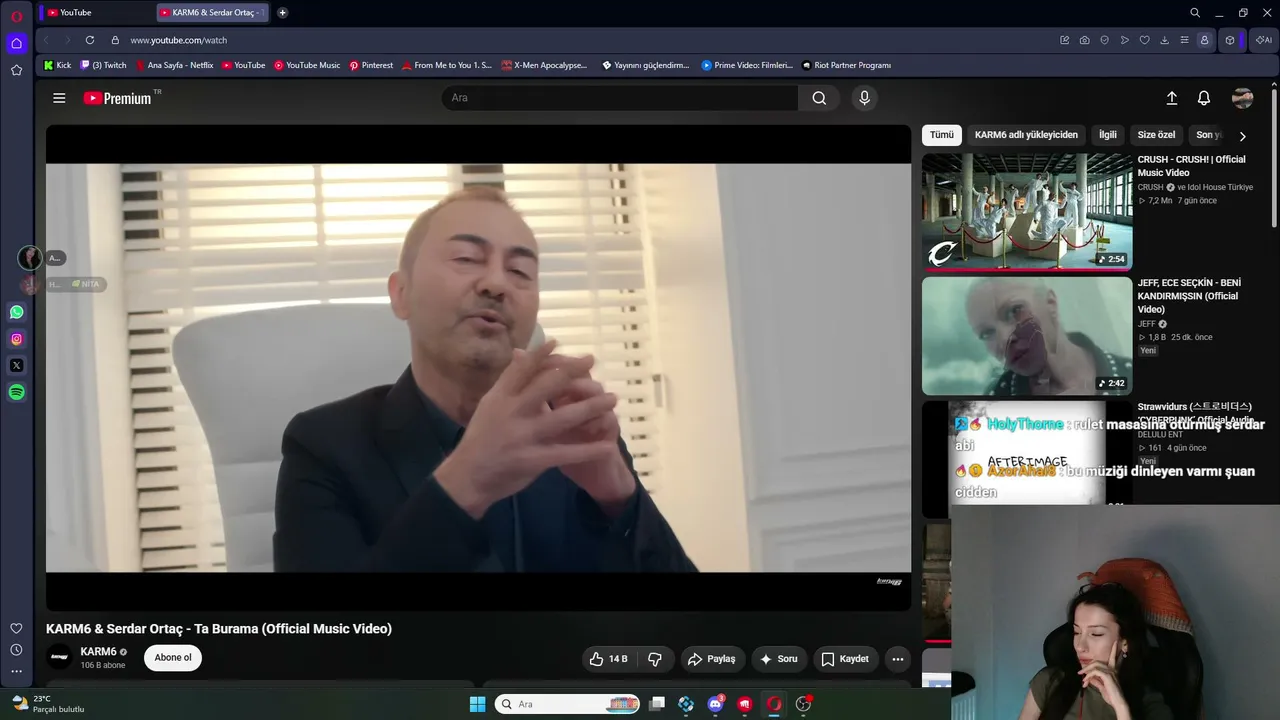Subscribe with the Abone ol button

coord(173,658)
